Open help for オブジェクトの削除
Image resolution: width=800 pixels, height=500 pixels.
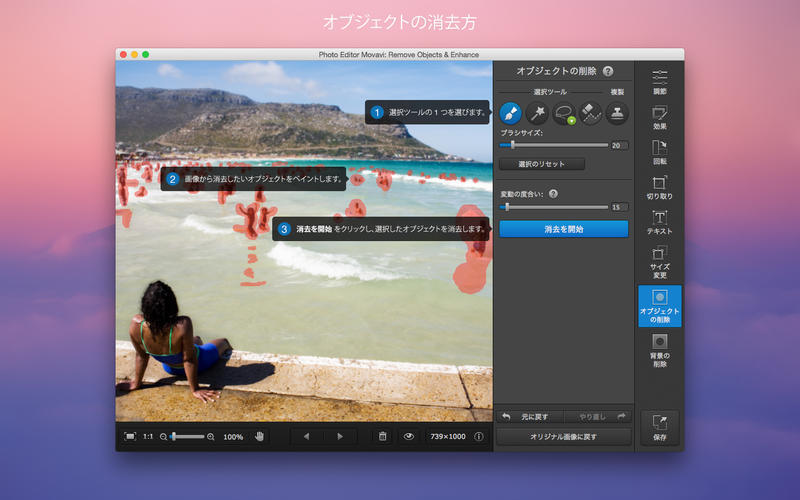pos(608,71)
